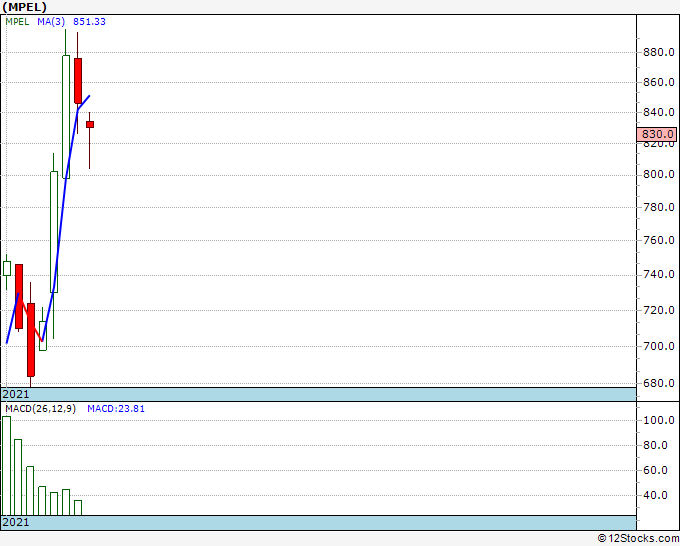The image size is (680, 546).
Task: Select the shortest last MACD histogram bar
Action: 78,508
